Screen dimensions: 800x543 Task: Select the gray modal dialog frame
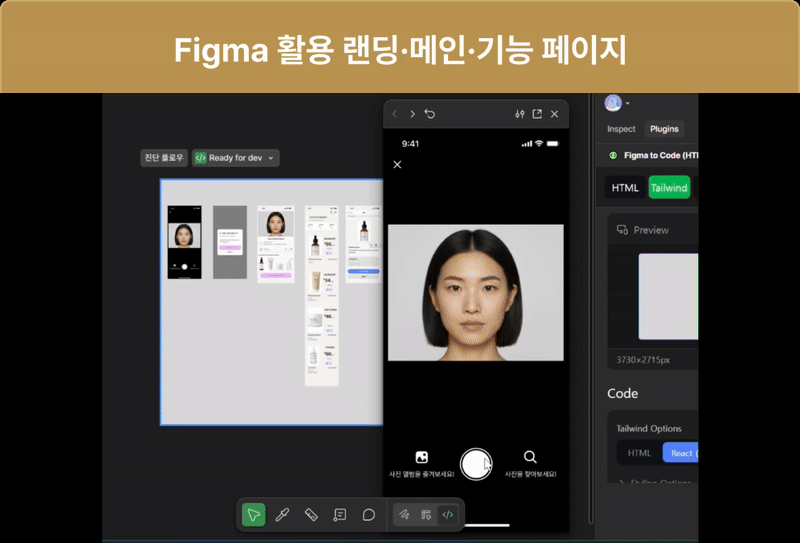(x=230, y=242)
